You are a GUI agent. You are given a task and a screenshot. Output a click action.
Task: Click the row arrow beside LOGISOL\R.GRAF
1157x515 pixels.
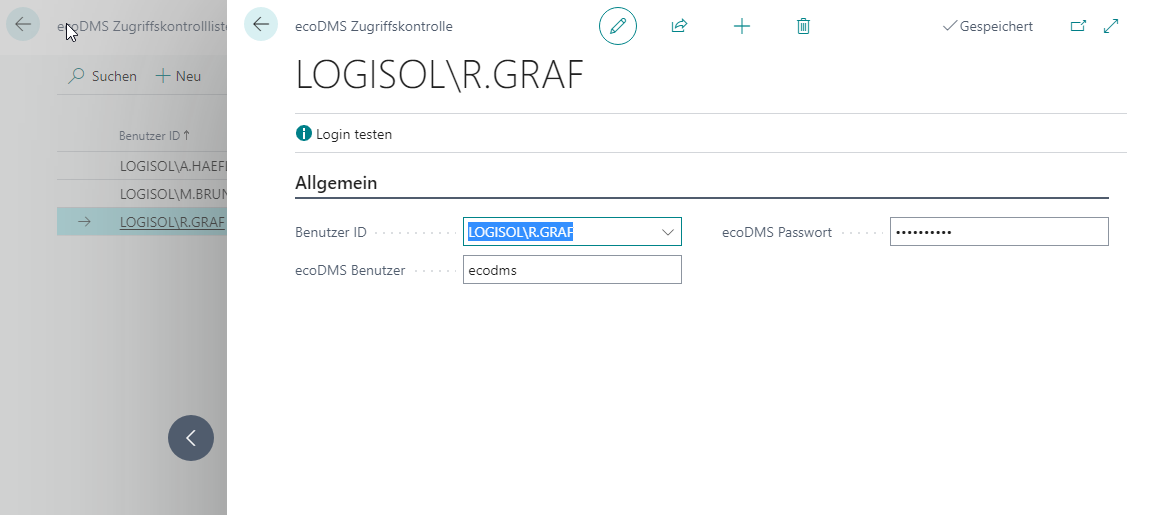coord(84,221)
